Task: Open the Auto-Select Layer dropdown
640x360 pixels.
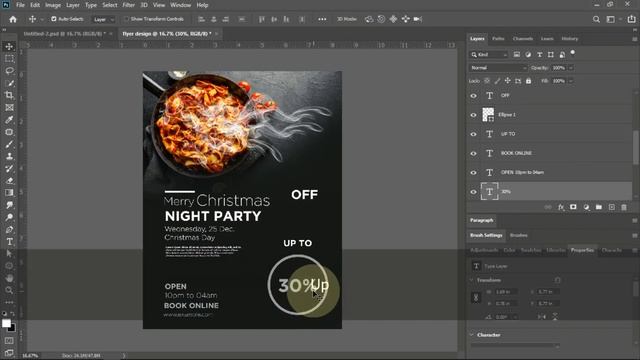Action: click(x=103, y=19)
